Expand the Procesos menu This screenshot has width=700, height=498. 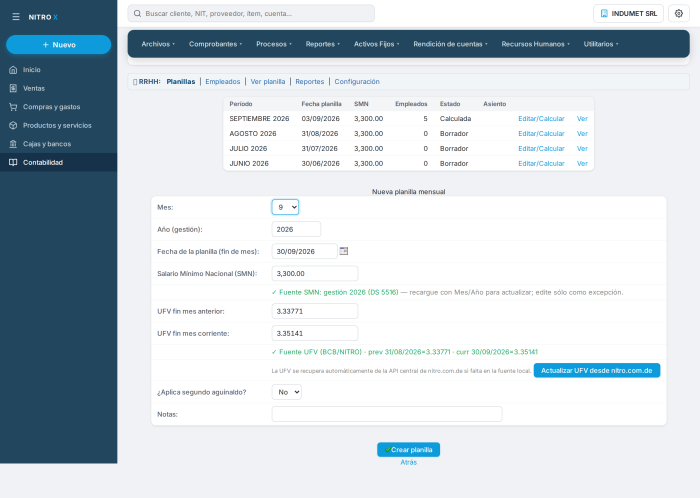coord(274,44)
